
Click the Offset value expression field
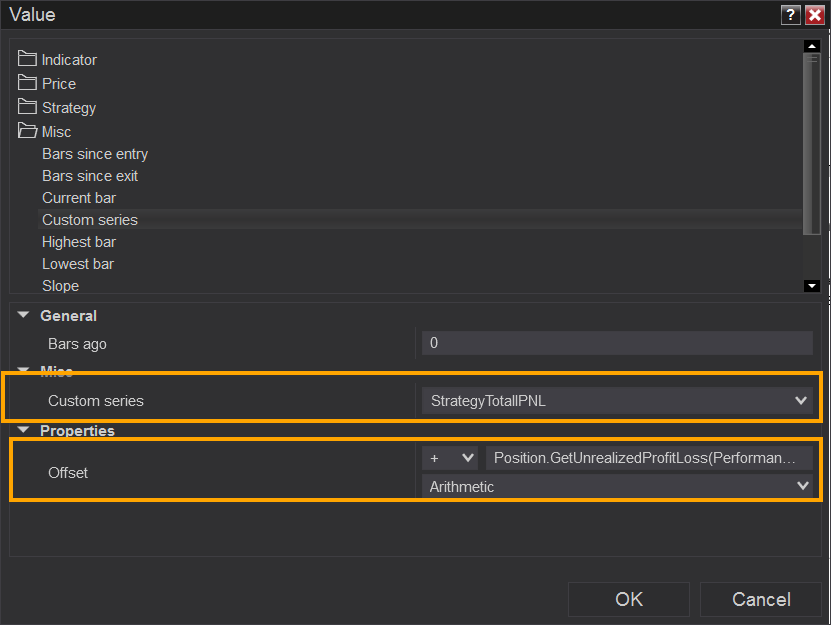[648, 458]
